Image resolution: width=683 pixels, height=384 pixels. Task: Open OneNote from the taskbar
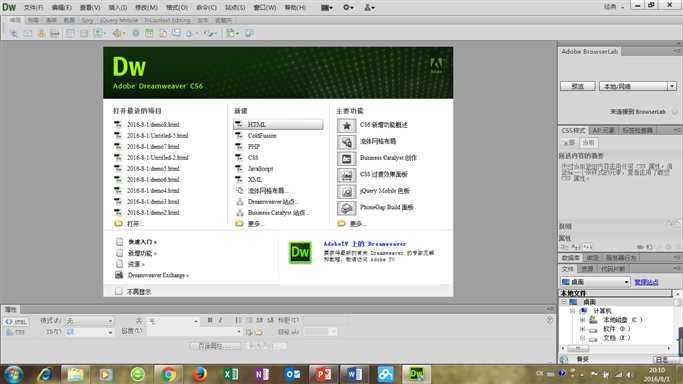click(x=262, y=374)
